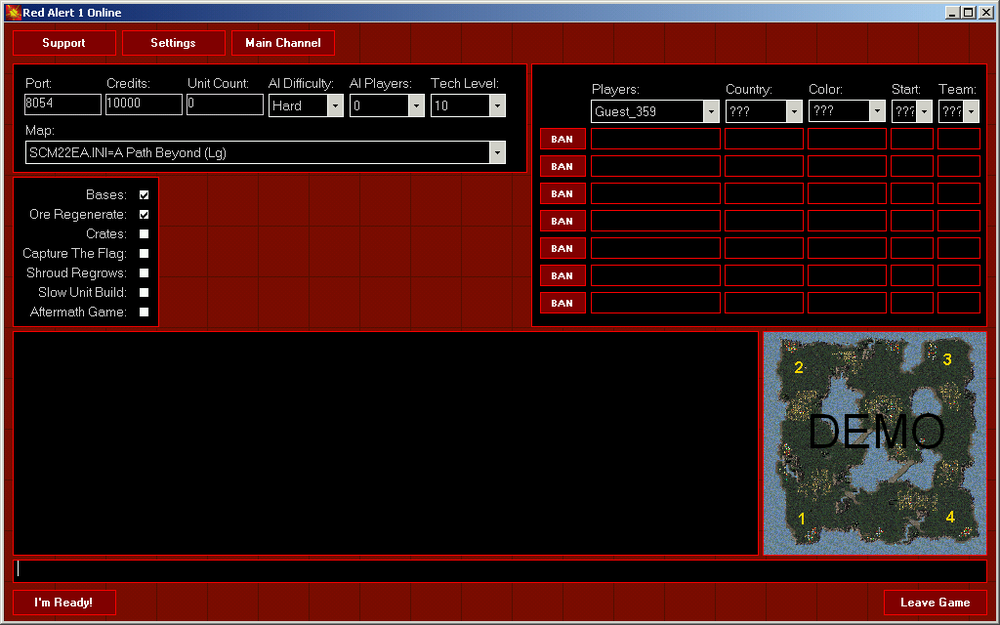Toggle the Bases checkbox
This screenshot has width=1000, height=625.
(x=144, y=195)
